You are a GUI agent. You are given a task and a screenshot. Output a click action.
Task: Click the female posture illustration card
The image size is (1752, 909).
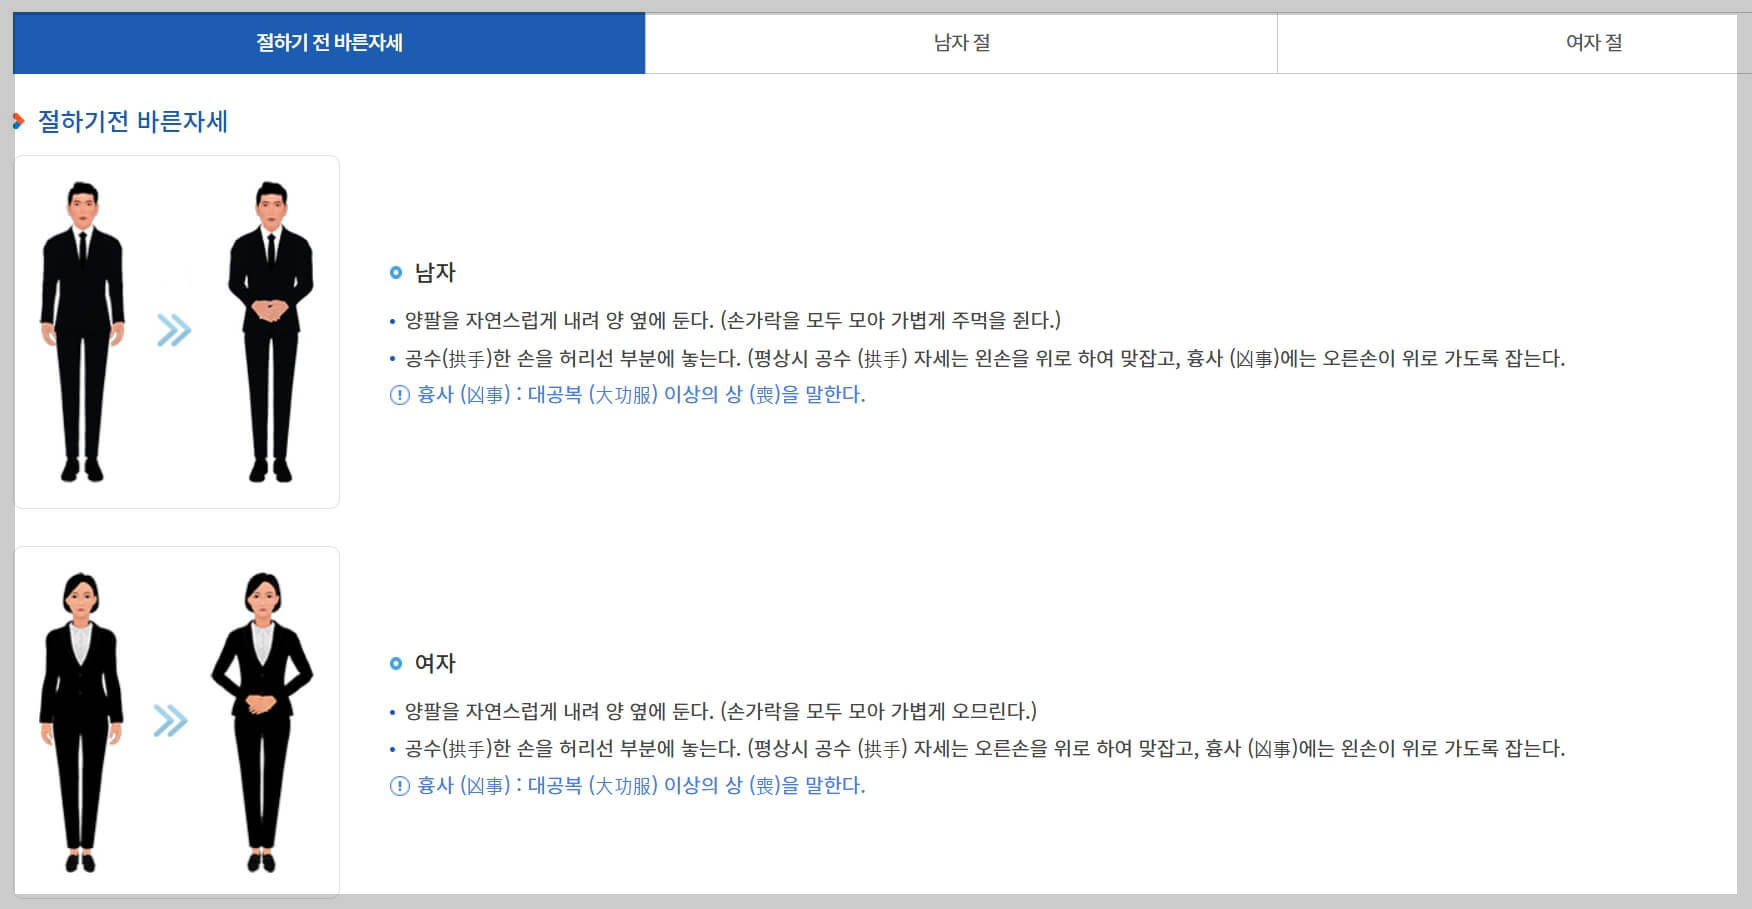pos(176,720)
